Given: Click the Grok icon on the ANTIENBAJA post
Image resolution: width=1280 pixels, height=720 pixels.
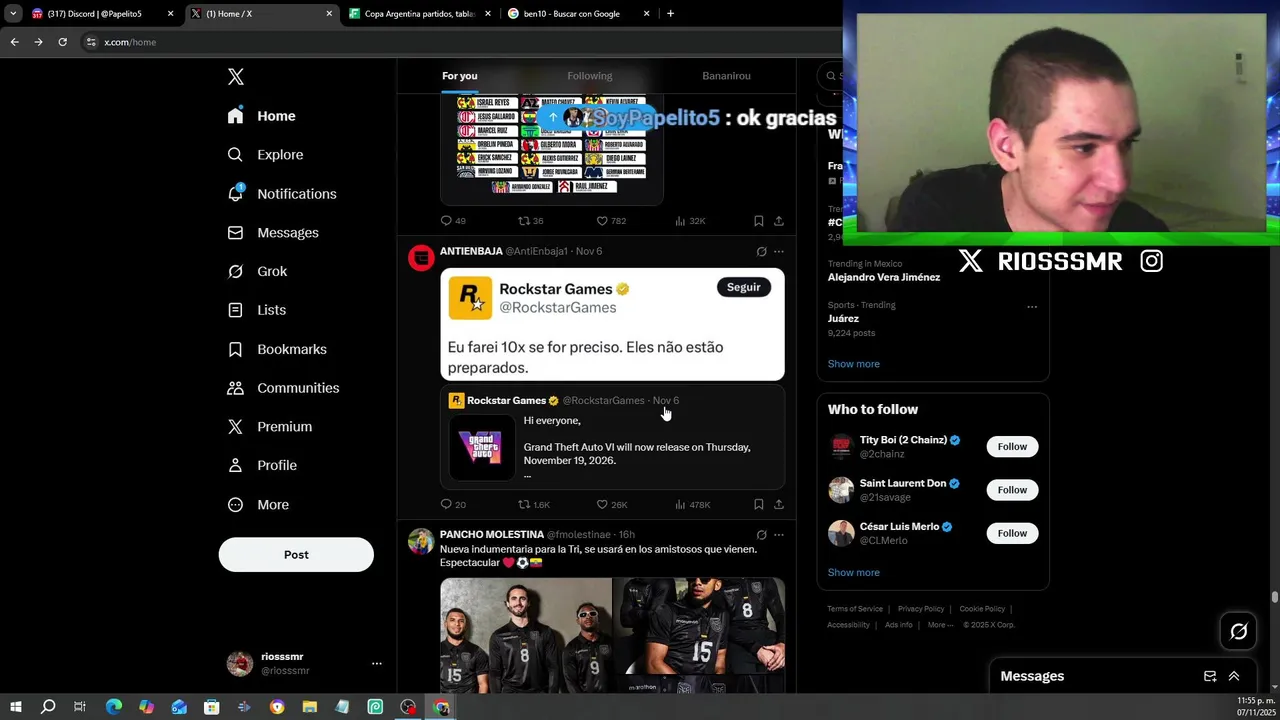Looking at the screenshot, I should (761, 252).
